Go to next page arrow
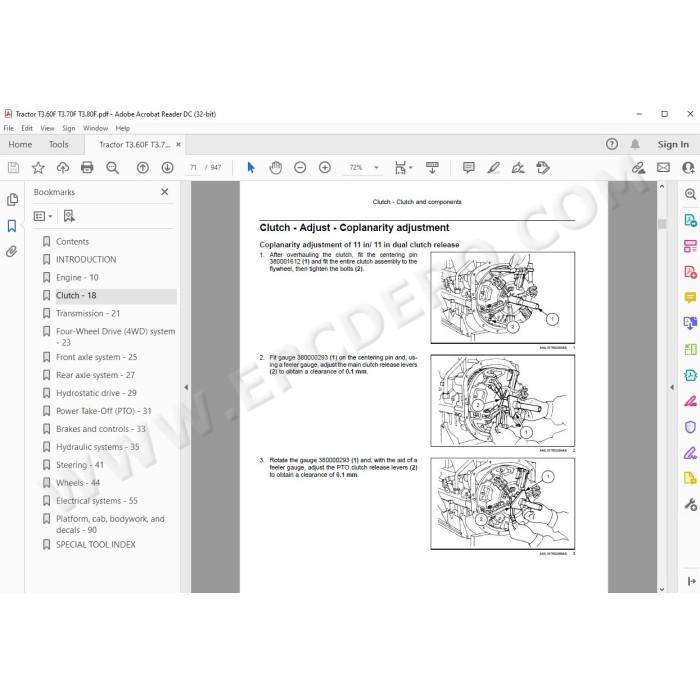The width and height of the screenshot is (700, 700). coord(167,168)
